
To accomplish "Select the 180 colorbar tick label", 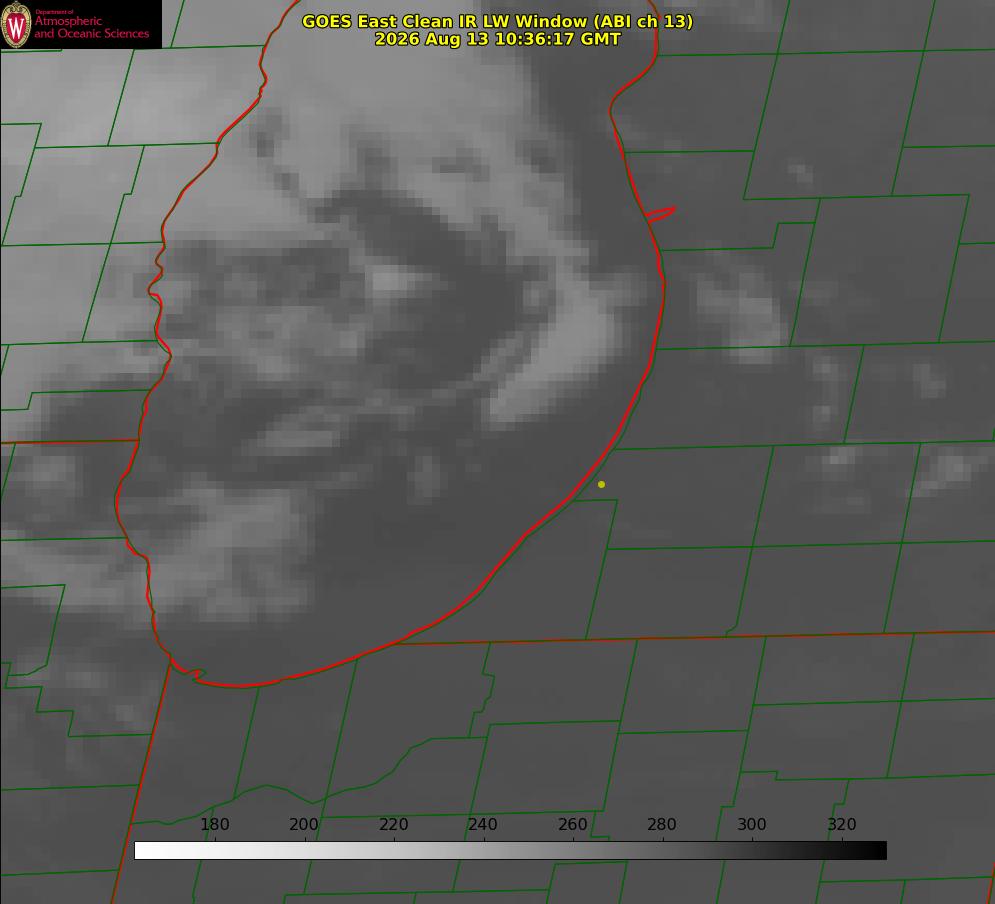I will [214, 824].
